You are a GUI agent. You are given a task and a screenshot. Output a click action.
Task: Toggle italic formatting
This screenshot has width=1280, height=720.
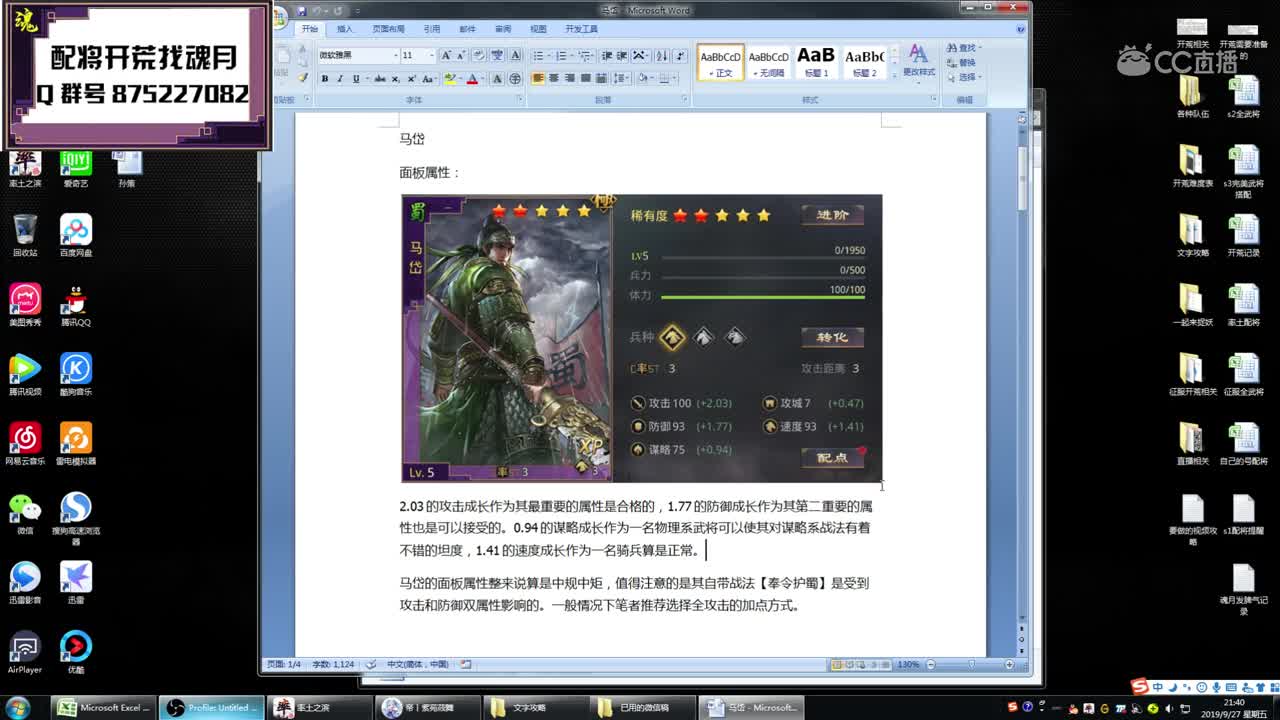[340, 79]
